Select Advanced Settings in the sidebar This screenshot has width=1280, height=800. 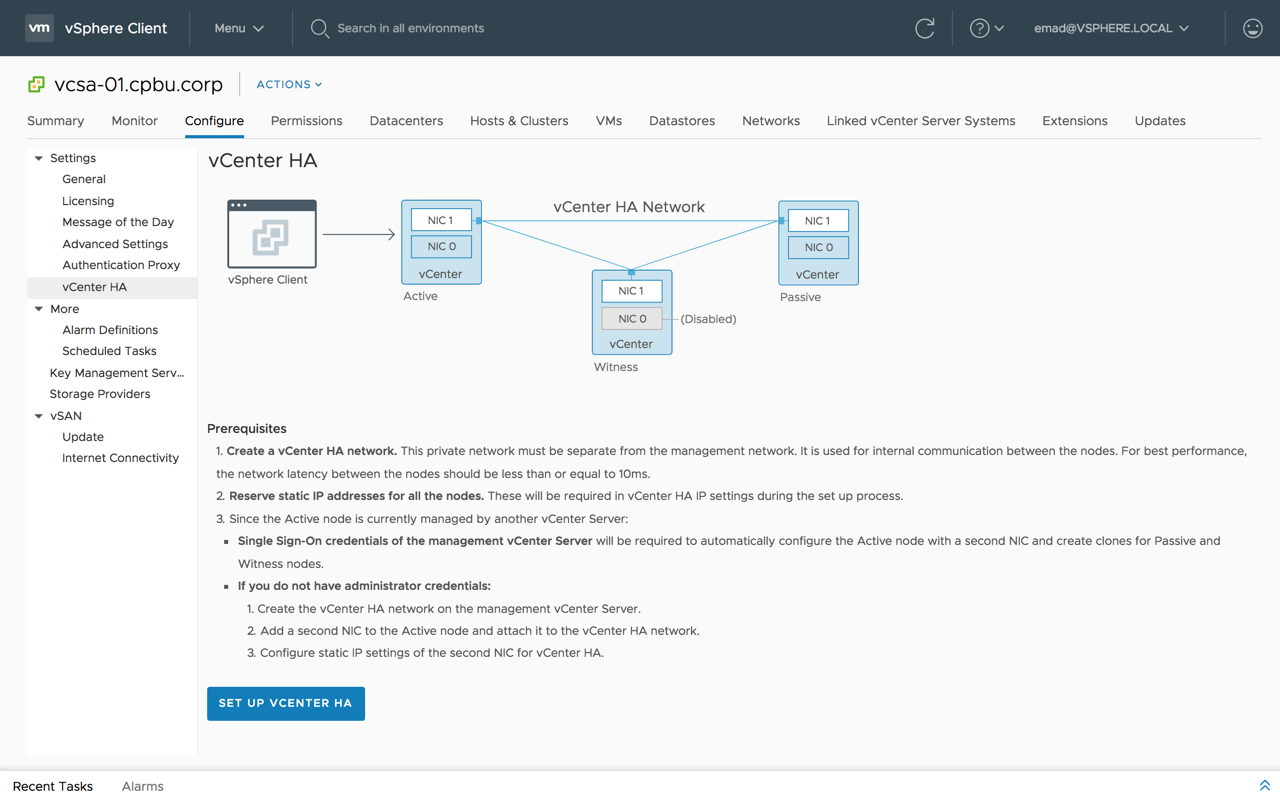click(x=115, y=244)
